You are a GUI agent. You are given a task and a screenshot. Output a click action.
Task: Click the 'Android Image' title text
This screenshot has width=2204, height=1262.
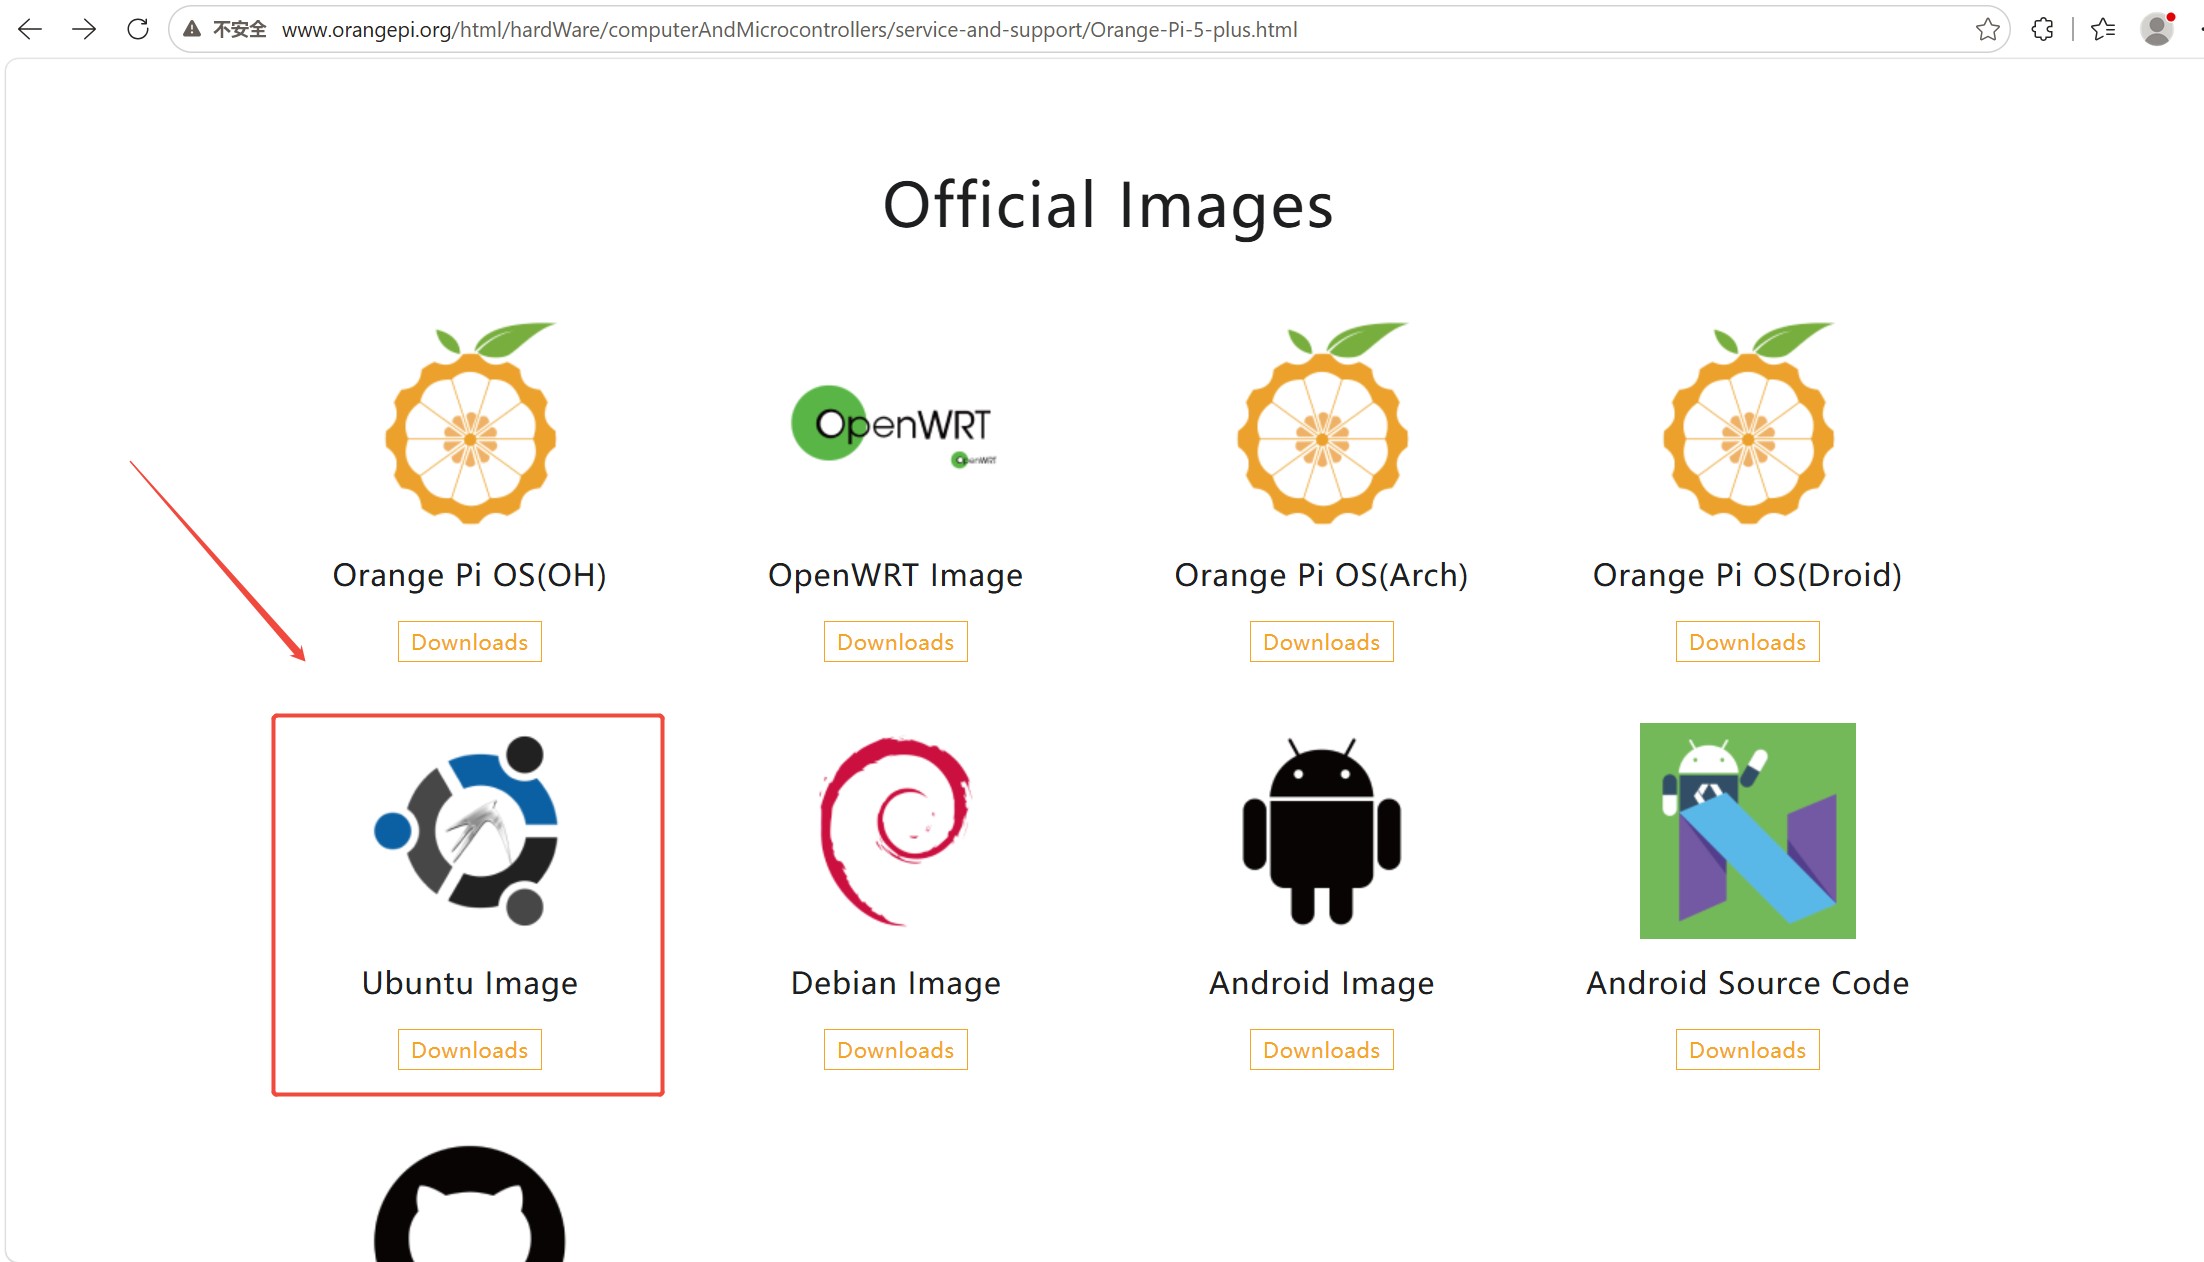(x=1322, y=983)
